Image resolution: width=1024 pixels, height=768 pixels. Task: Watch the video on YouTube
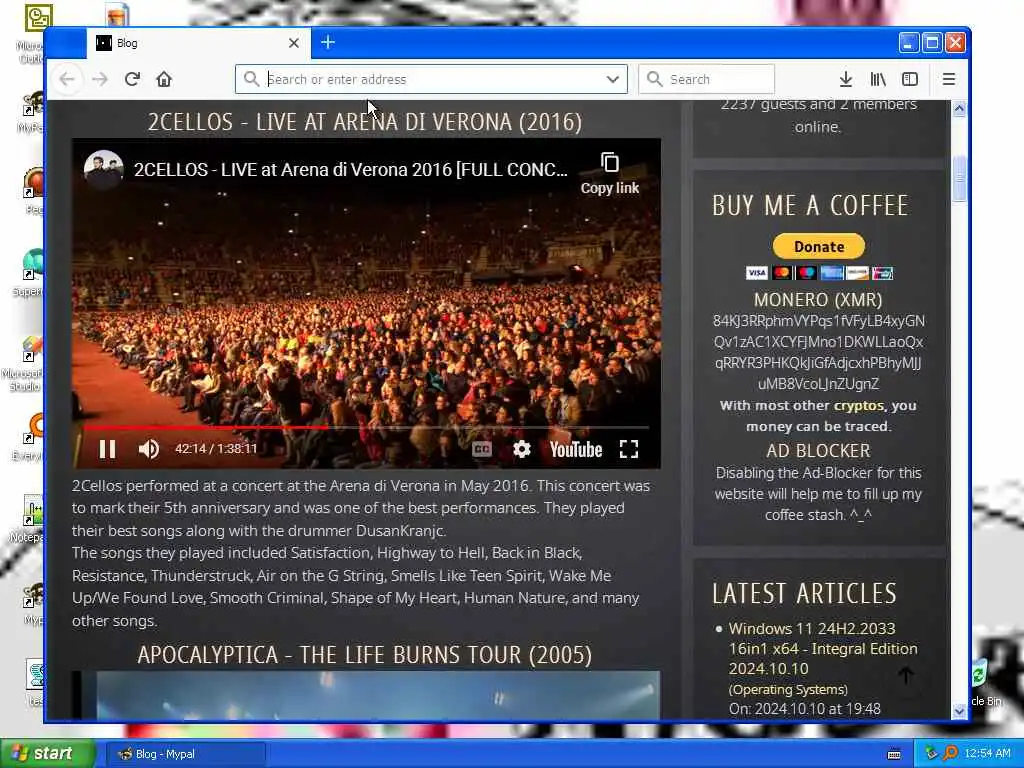pos(575,449)
